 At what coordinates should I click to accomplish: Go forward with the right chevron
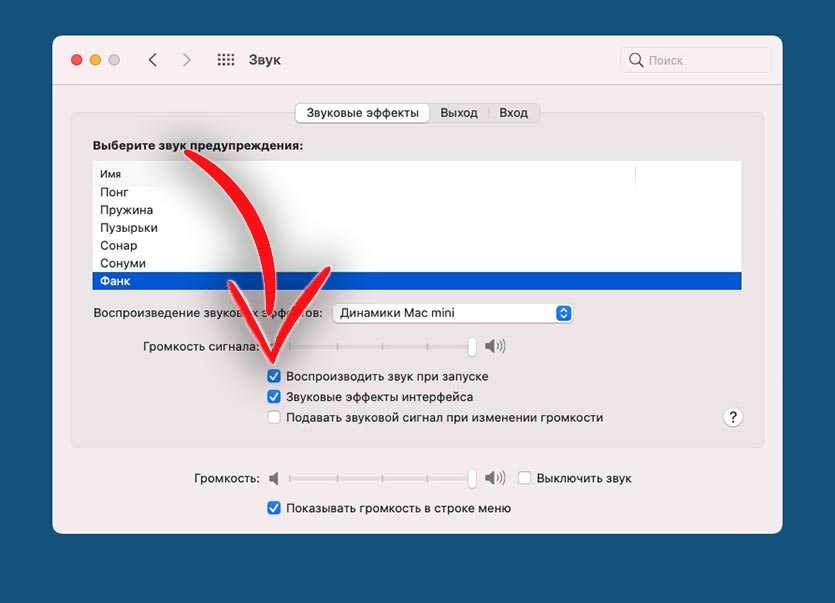[x=186, y=60]
